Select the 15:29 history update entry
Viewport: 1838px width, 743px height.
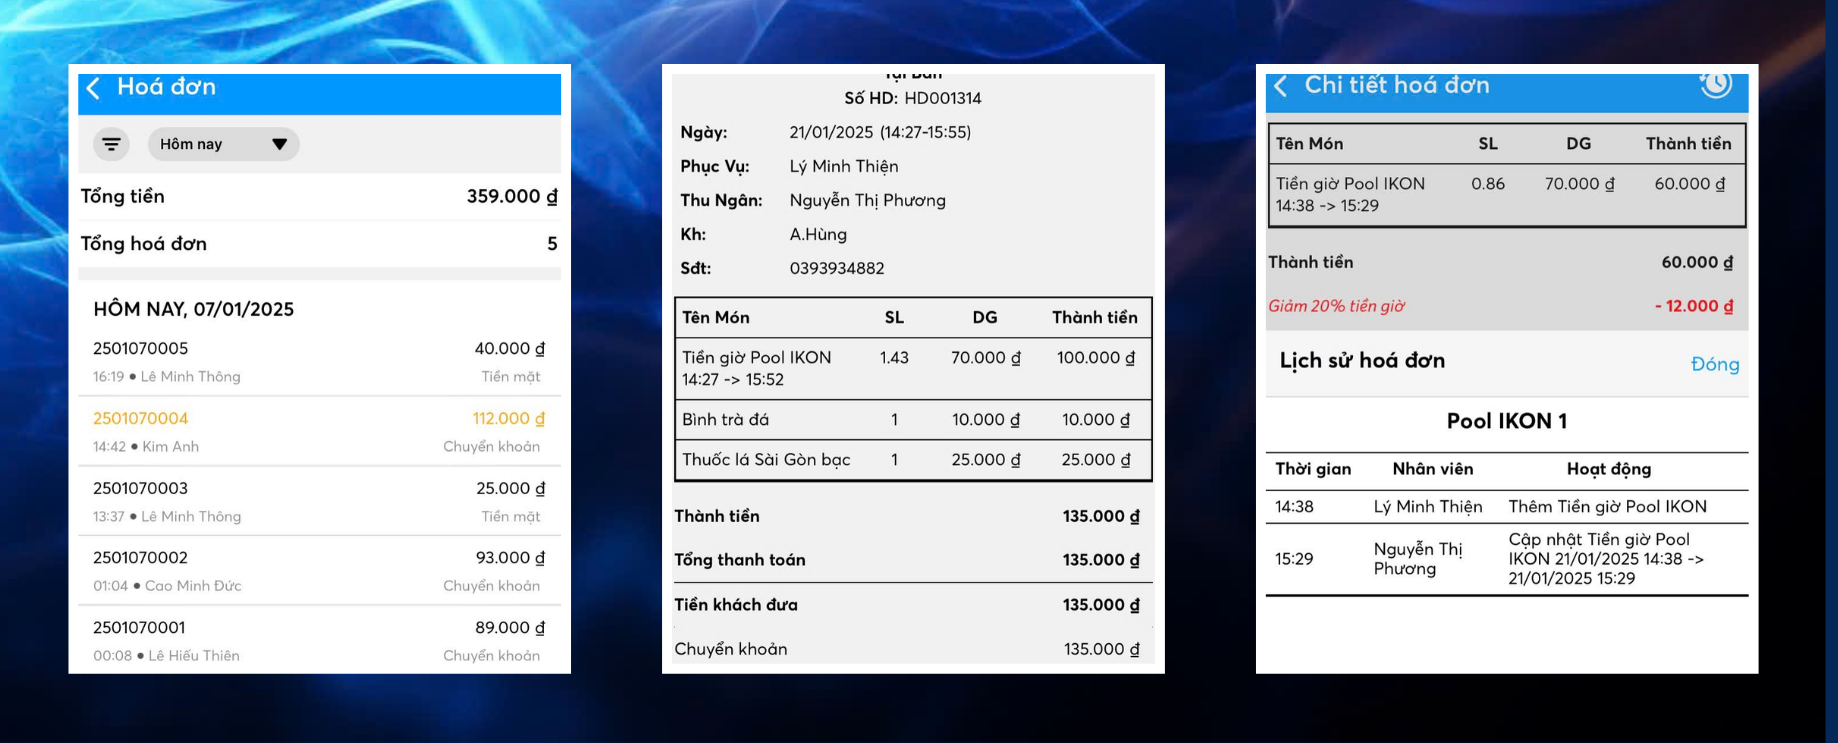1506,559
